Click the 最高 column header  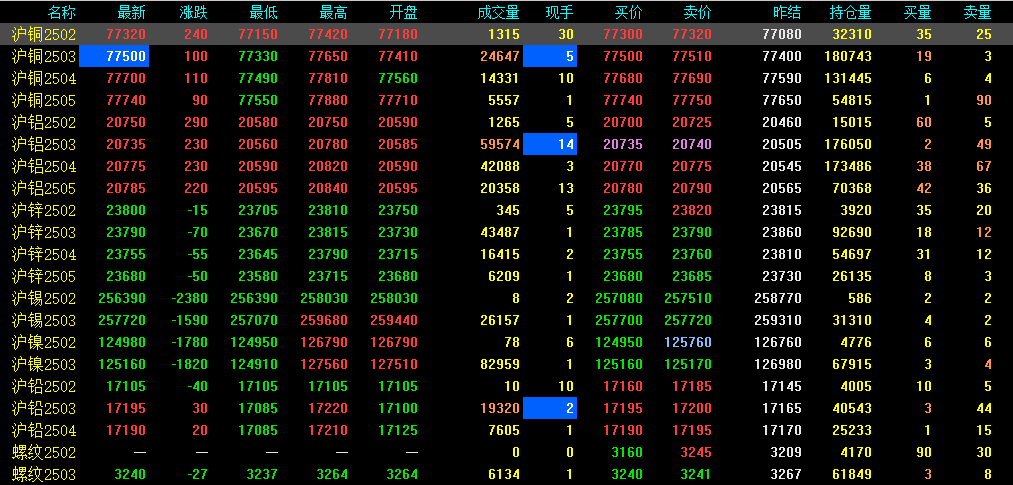(x=333, y=12)
